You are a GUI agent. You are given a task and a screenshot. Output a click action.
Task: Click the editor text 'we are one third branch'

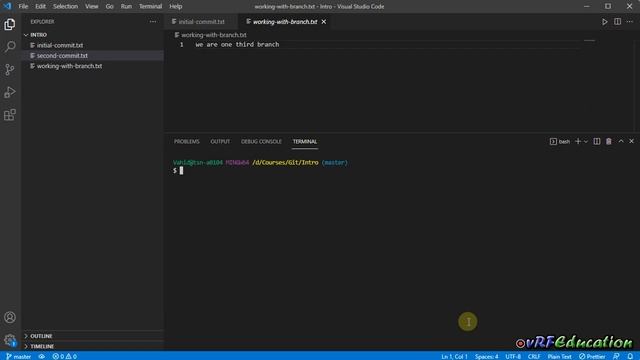(x=237, y=44)
